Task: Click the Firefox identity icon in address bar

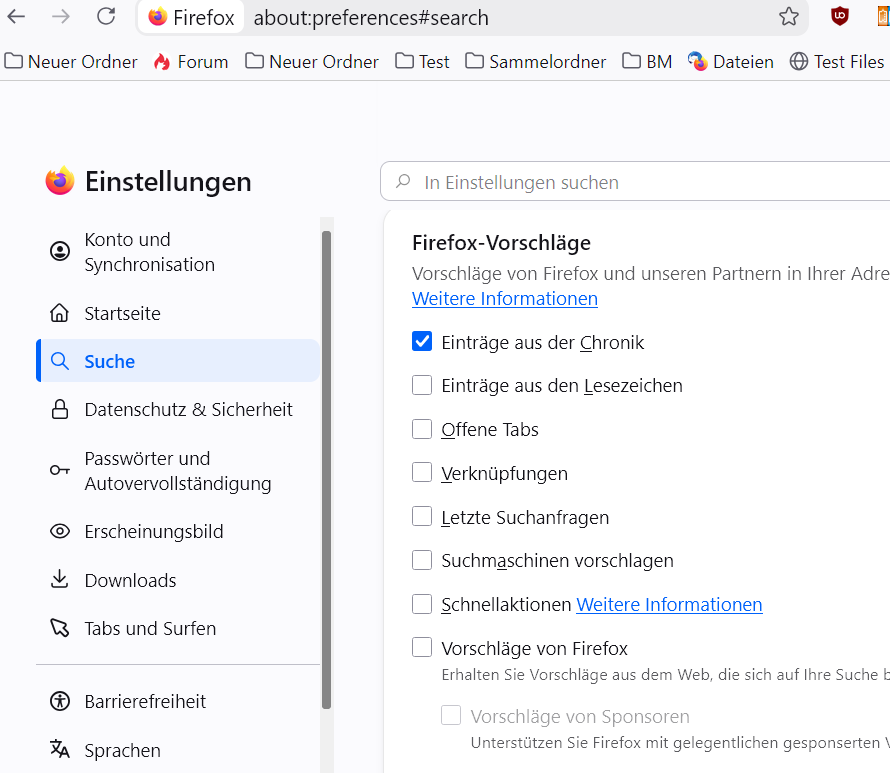Action: click(x=191, y=17)
